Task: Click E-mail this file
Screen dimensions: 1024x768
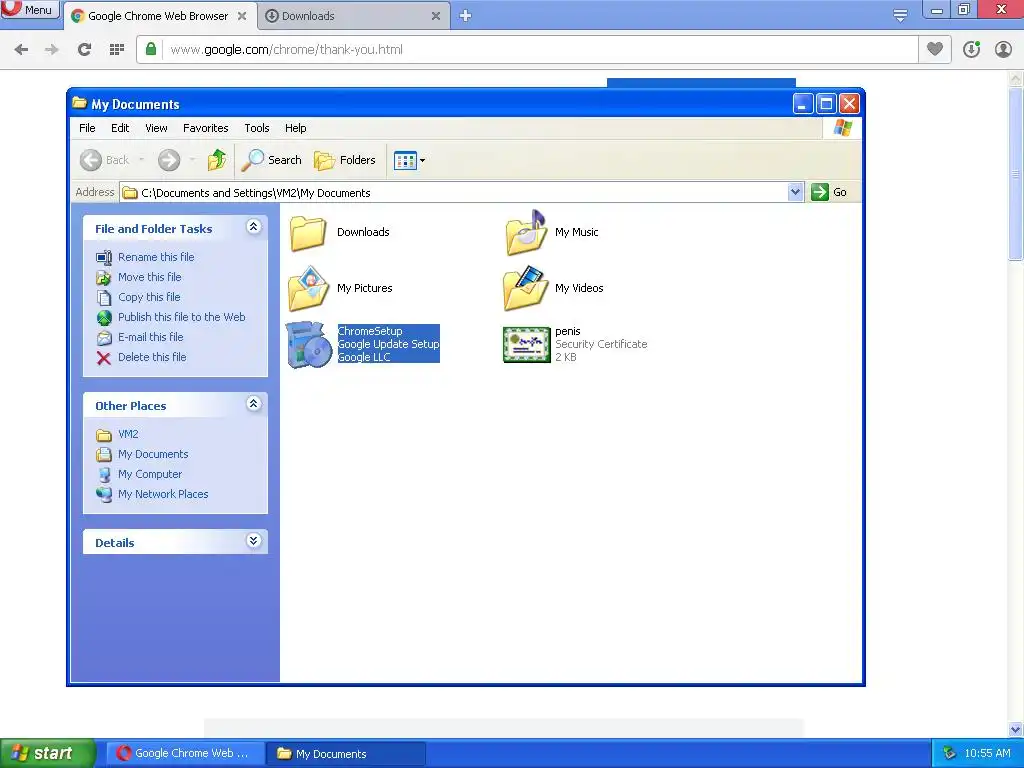Action: [x=151, y=337]
